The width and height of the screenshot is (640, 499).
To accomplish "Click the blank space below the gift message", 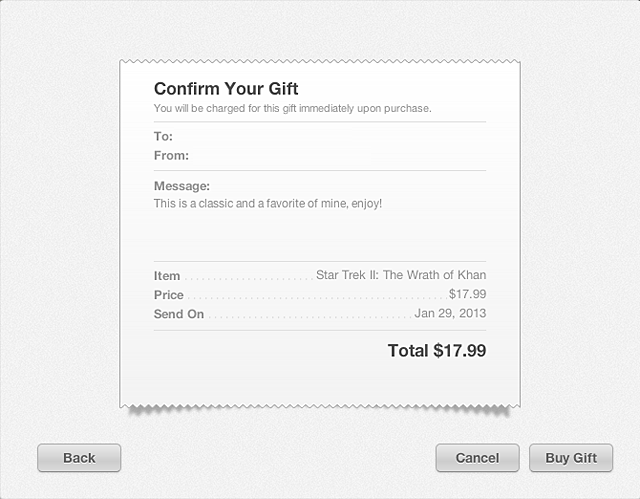I will pyautogui.click(x=320, y=235).
